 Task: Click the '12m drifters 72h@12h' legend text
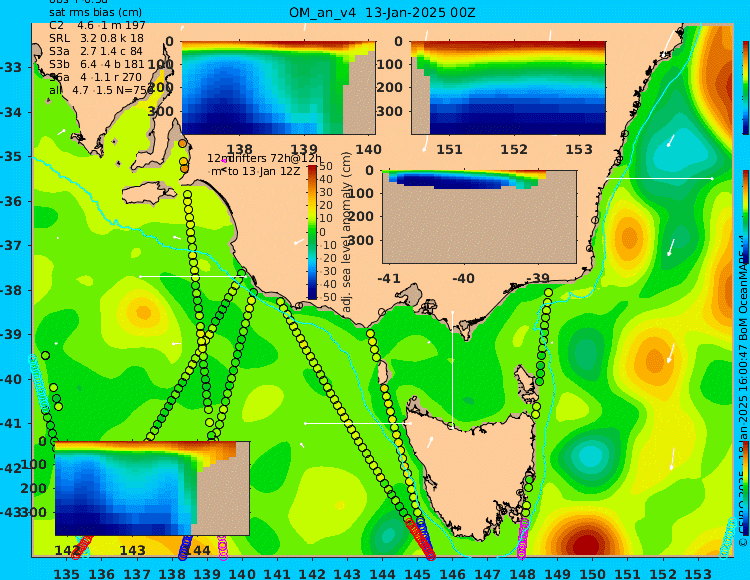[x=265, y=158]
